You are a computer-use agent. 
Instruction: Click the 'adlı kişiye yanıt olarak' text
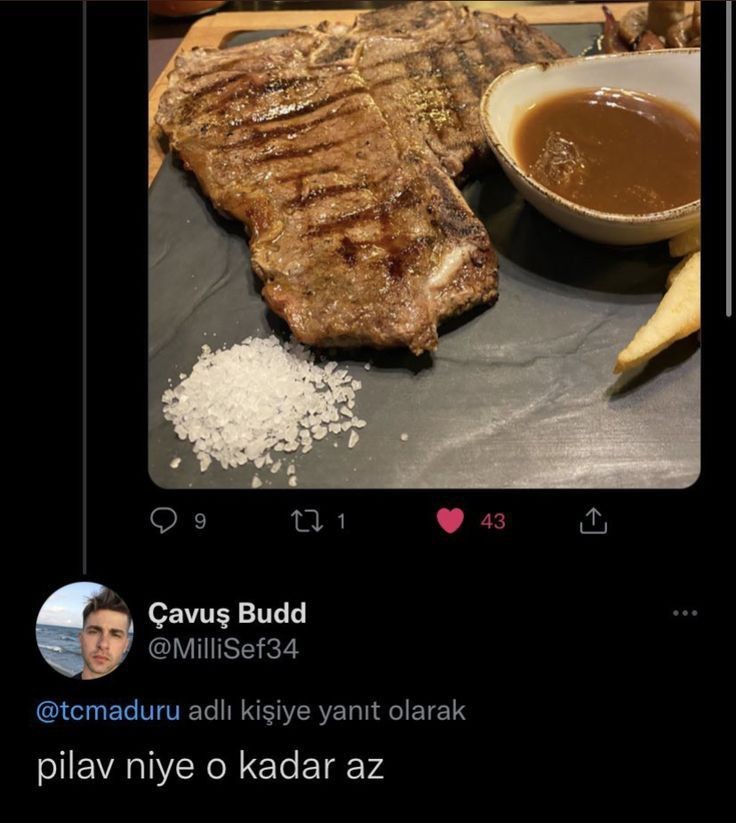click(x=327, y=711)
